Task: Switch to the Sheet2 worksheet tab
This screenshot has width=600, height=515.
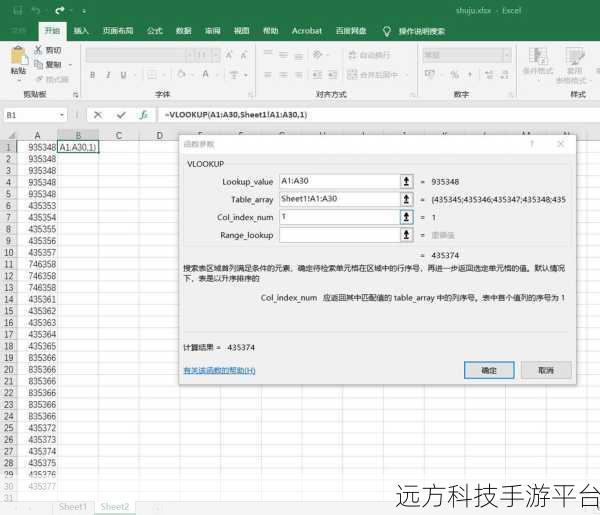Action: [114, 507]
